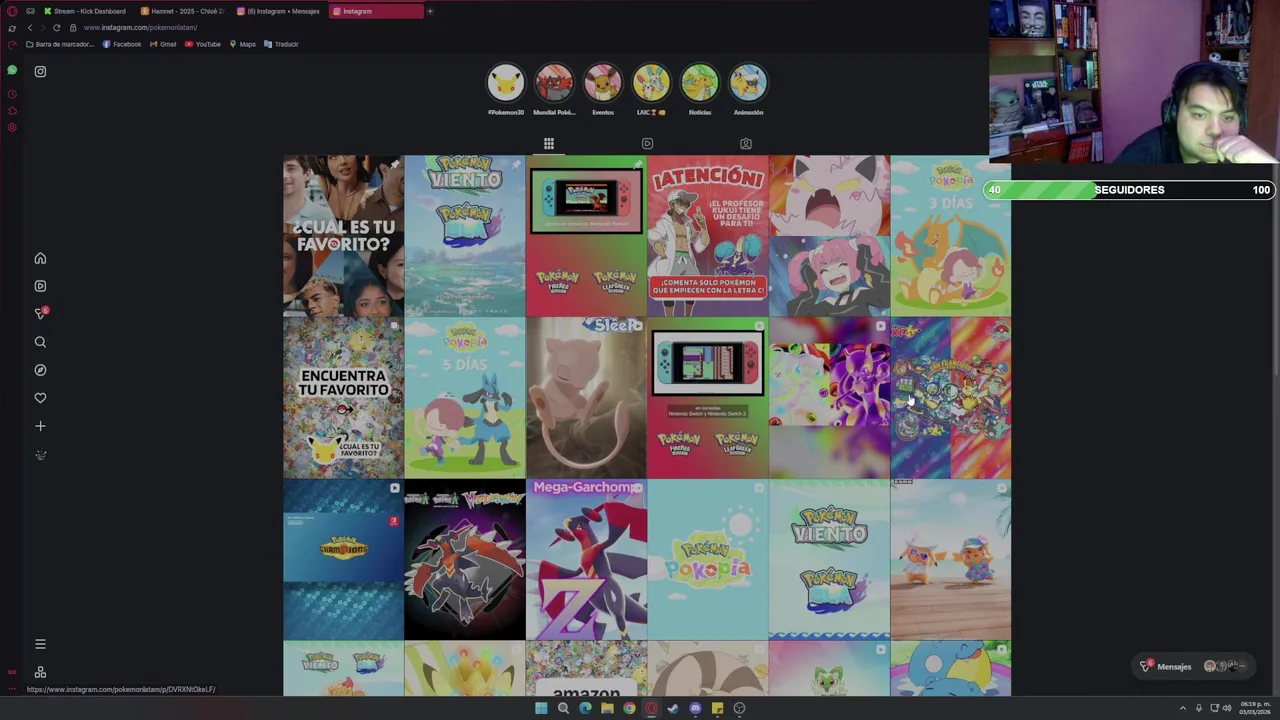Open Google Chrome from taskbar
The image size is (1280, 720).
coord(629,708)
